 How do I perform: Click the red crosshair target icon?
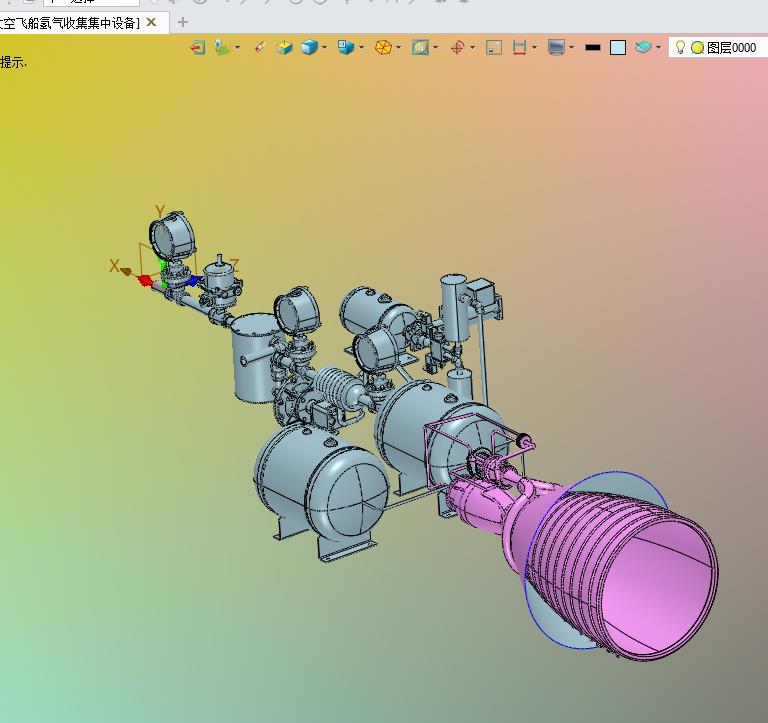[x=457, y=48]
